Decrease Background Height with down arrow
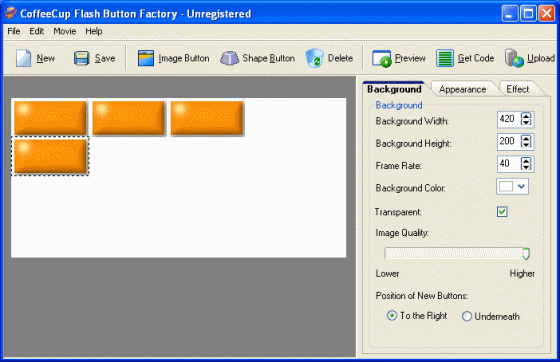560x362 pixels. coord(526,145)
